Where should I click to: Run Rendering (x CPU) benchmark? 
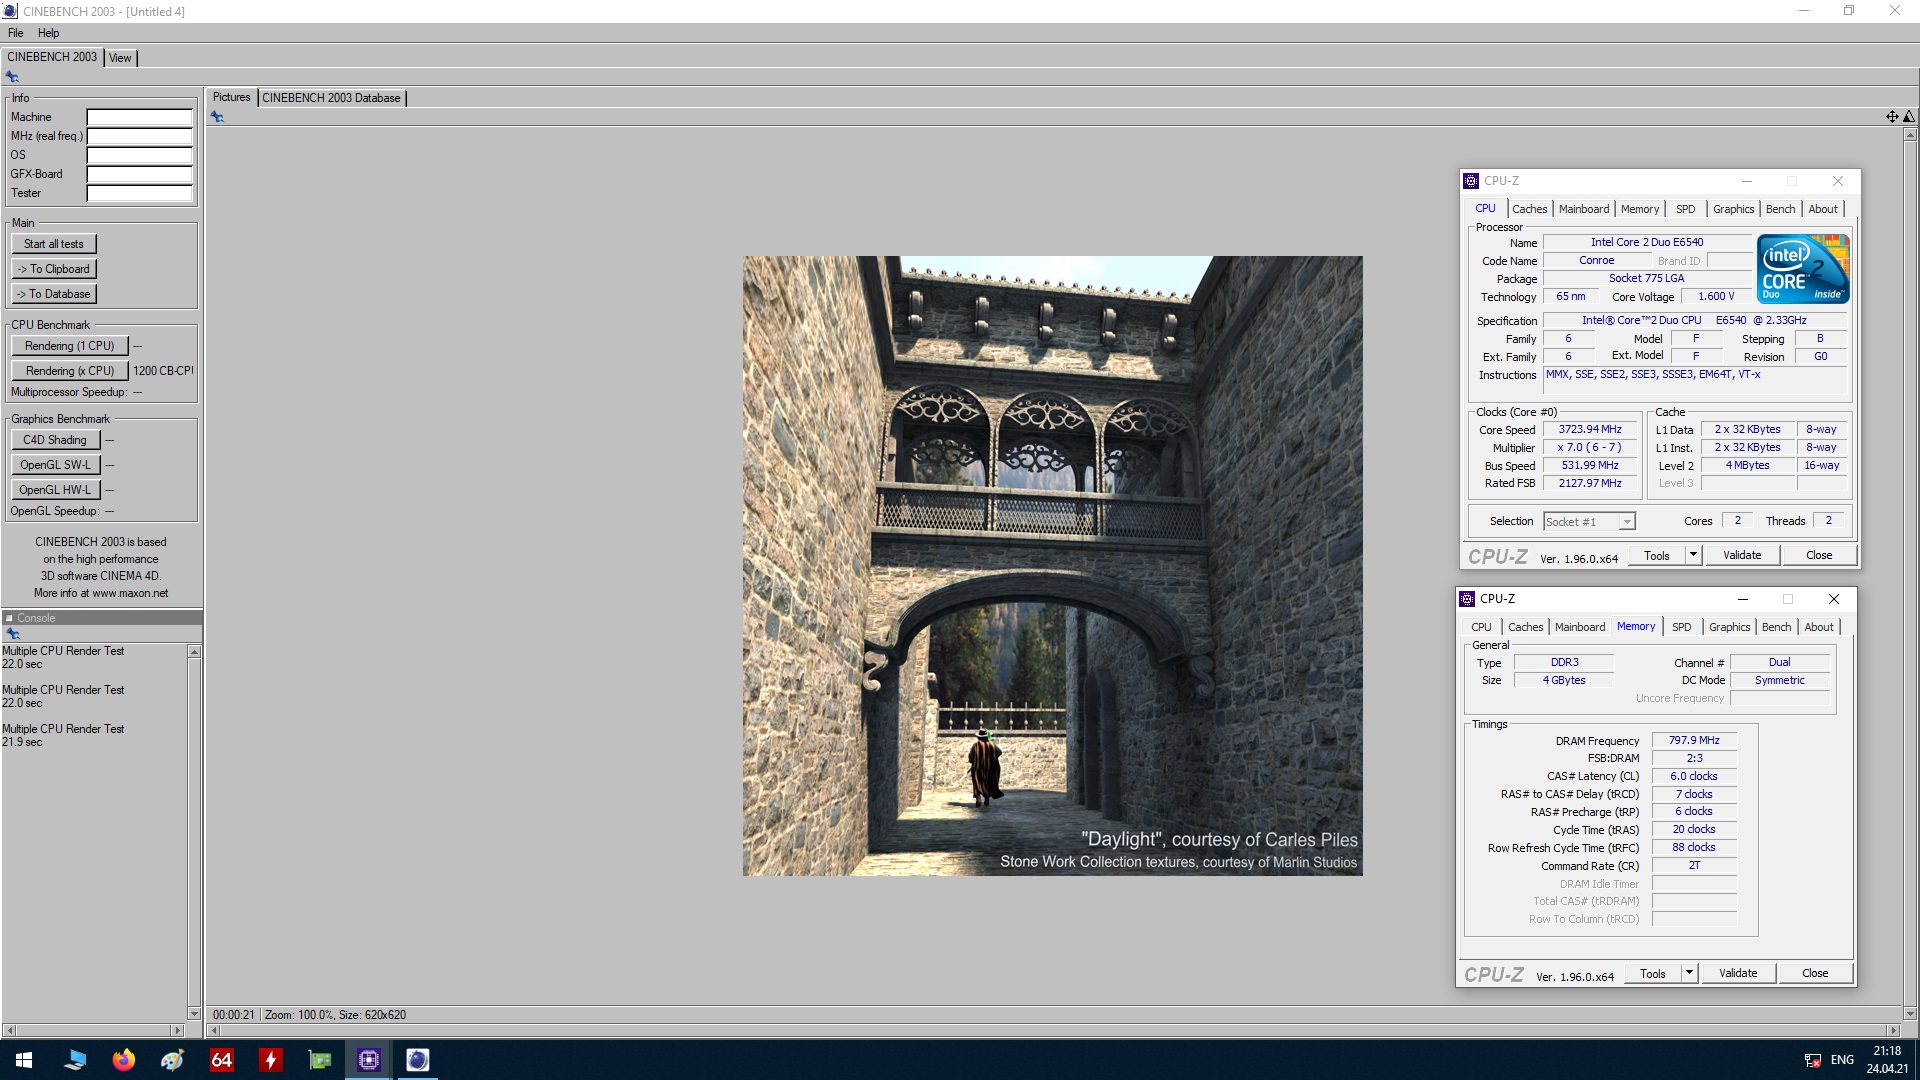(70, 371)
